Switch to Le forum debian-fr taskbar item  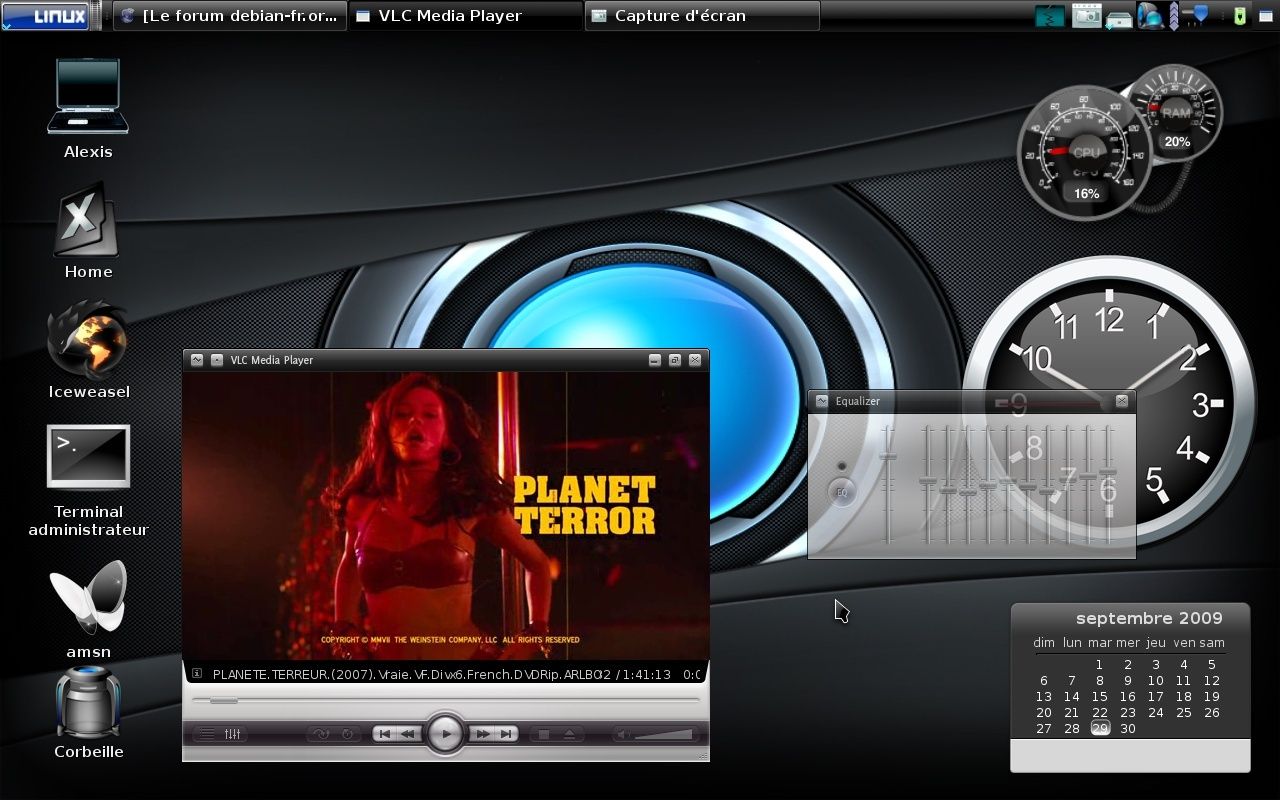pyautogui.click(x=230, y=15)
